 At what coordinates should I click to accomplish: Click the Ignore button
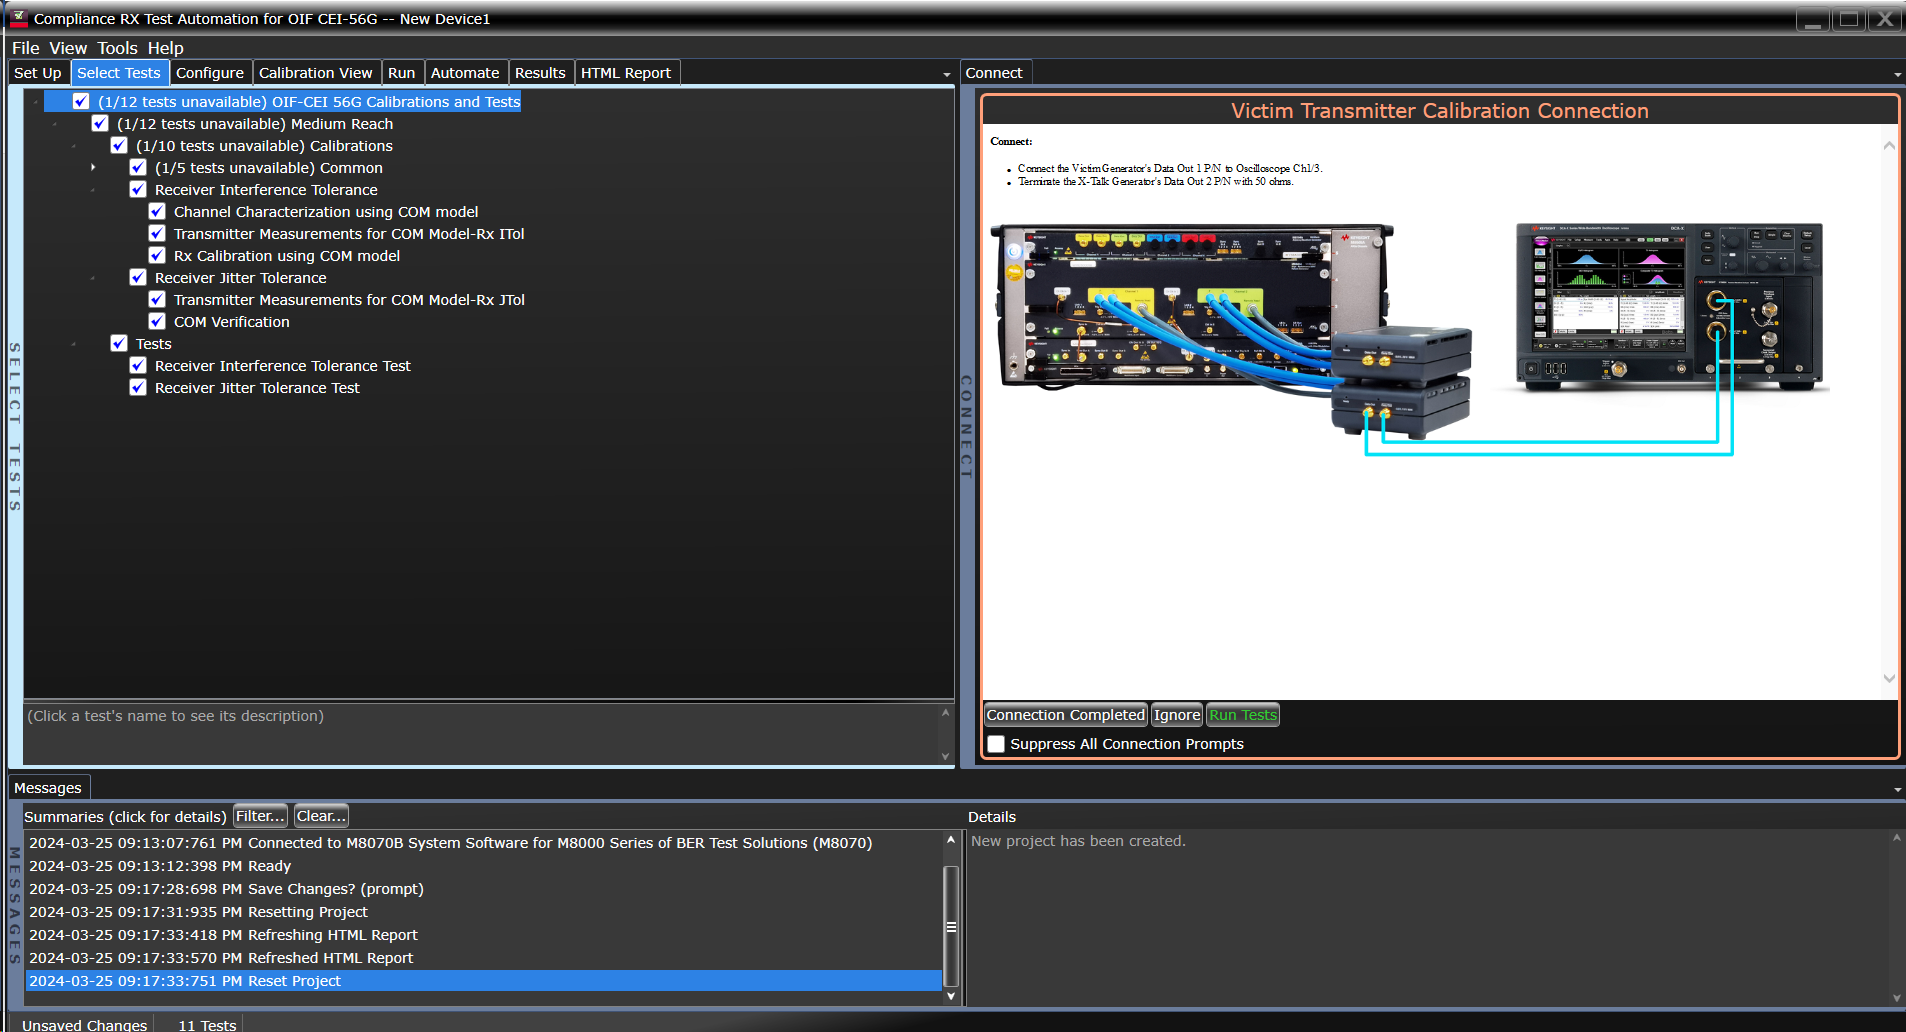click(x=1176, y=714)
